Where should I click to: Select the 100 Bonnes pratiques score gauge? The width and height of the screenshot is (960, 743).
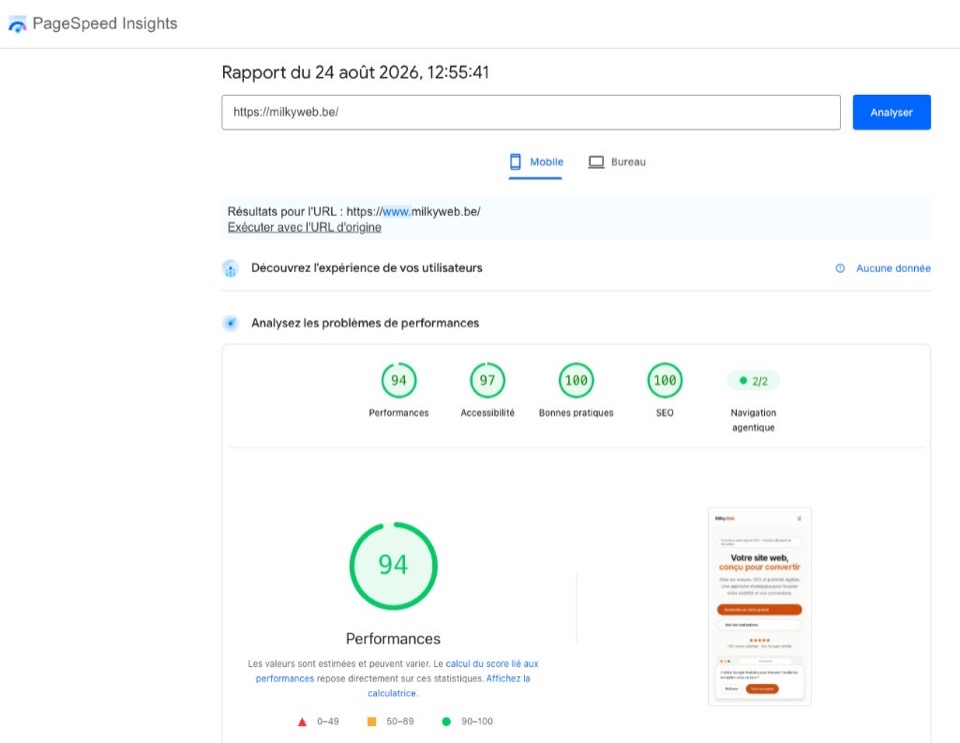tap(576, 380)
